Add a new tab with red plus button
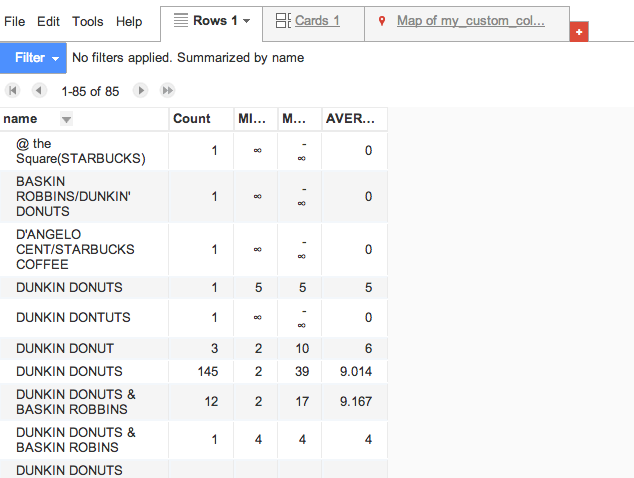Viewport: 634px width, 478px height. pyautogui.click(x=579, y=32)
